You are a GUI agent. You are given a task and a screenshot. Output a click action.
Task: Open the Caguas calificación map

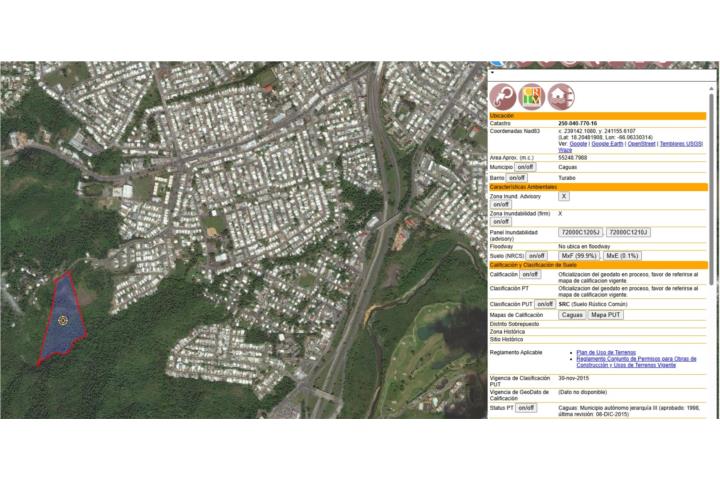(572, 315)
